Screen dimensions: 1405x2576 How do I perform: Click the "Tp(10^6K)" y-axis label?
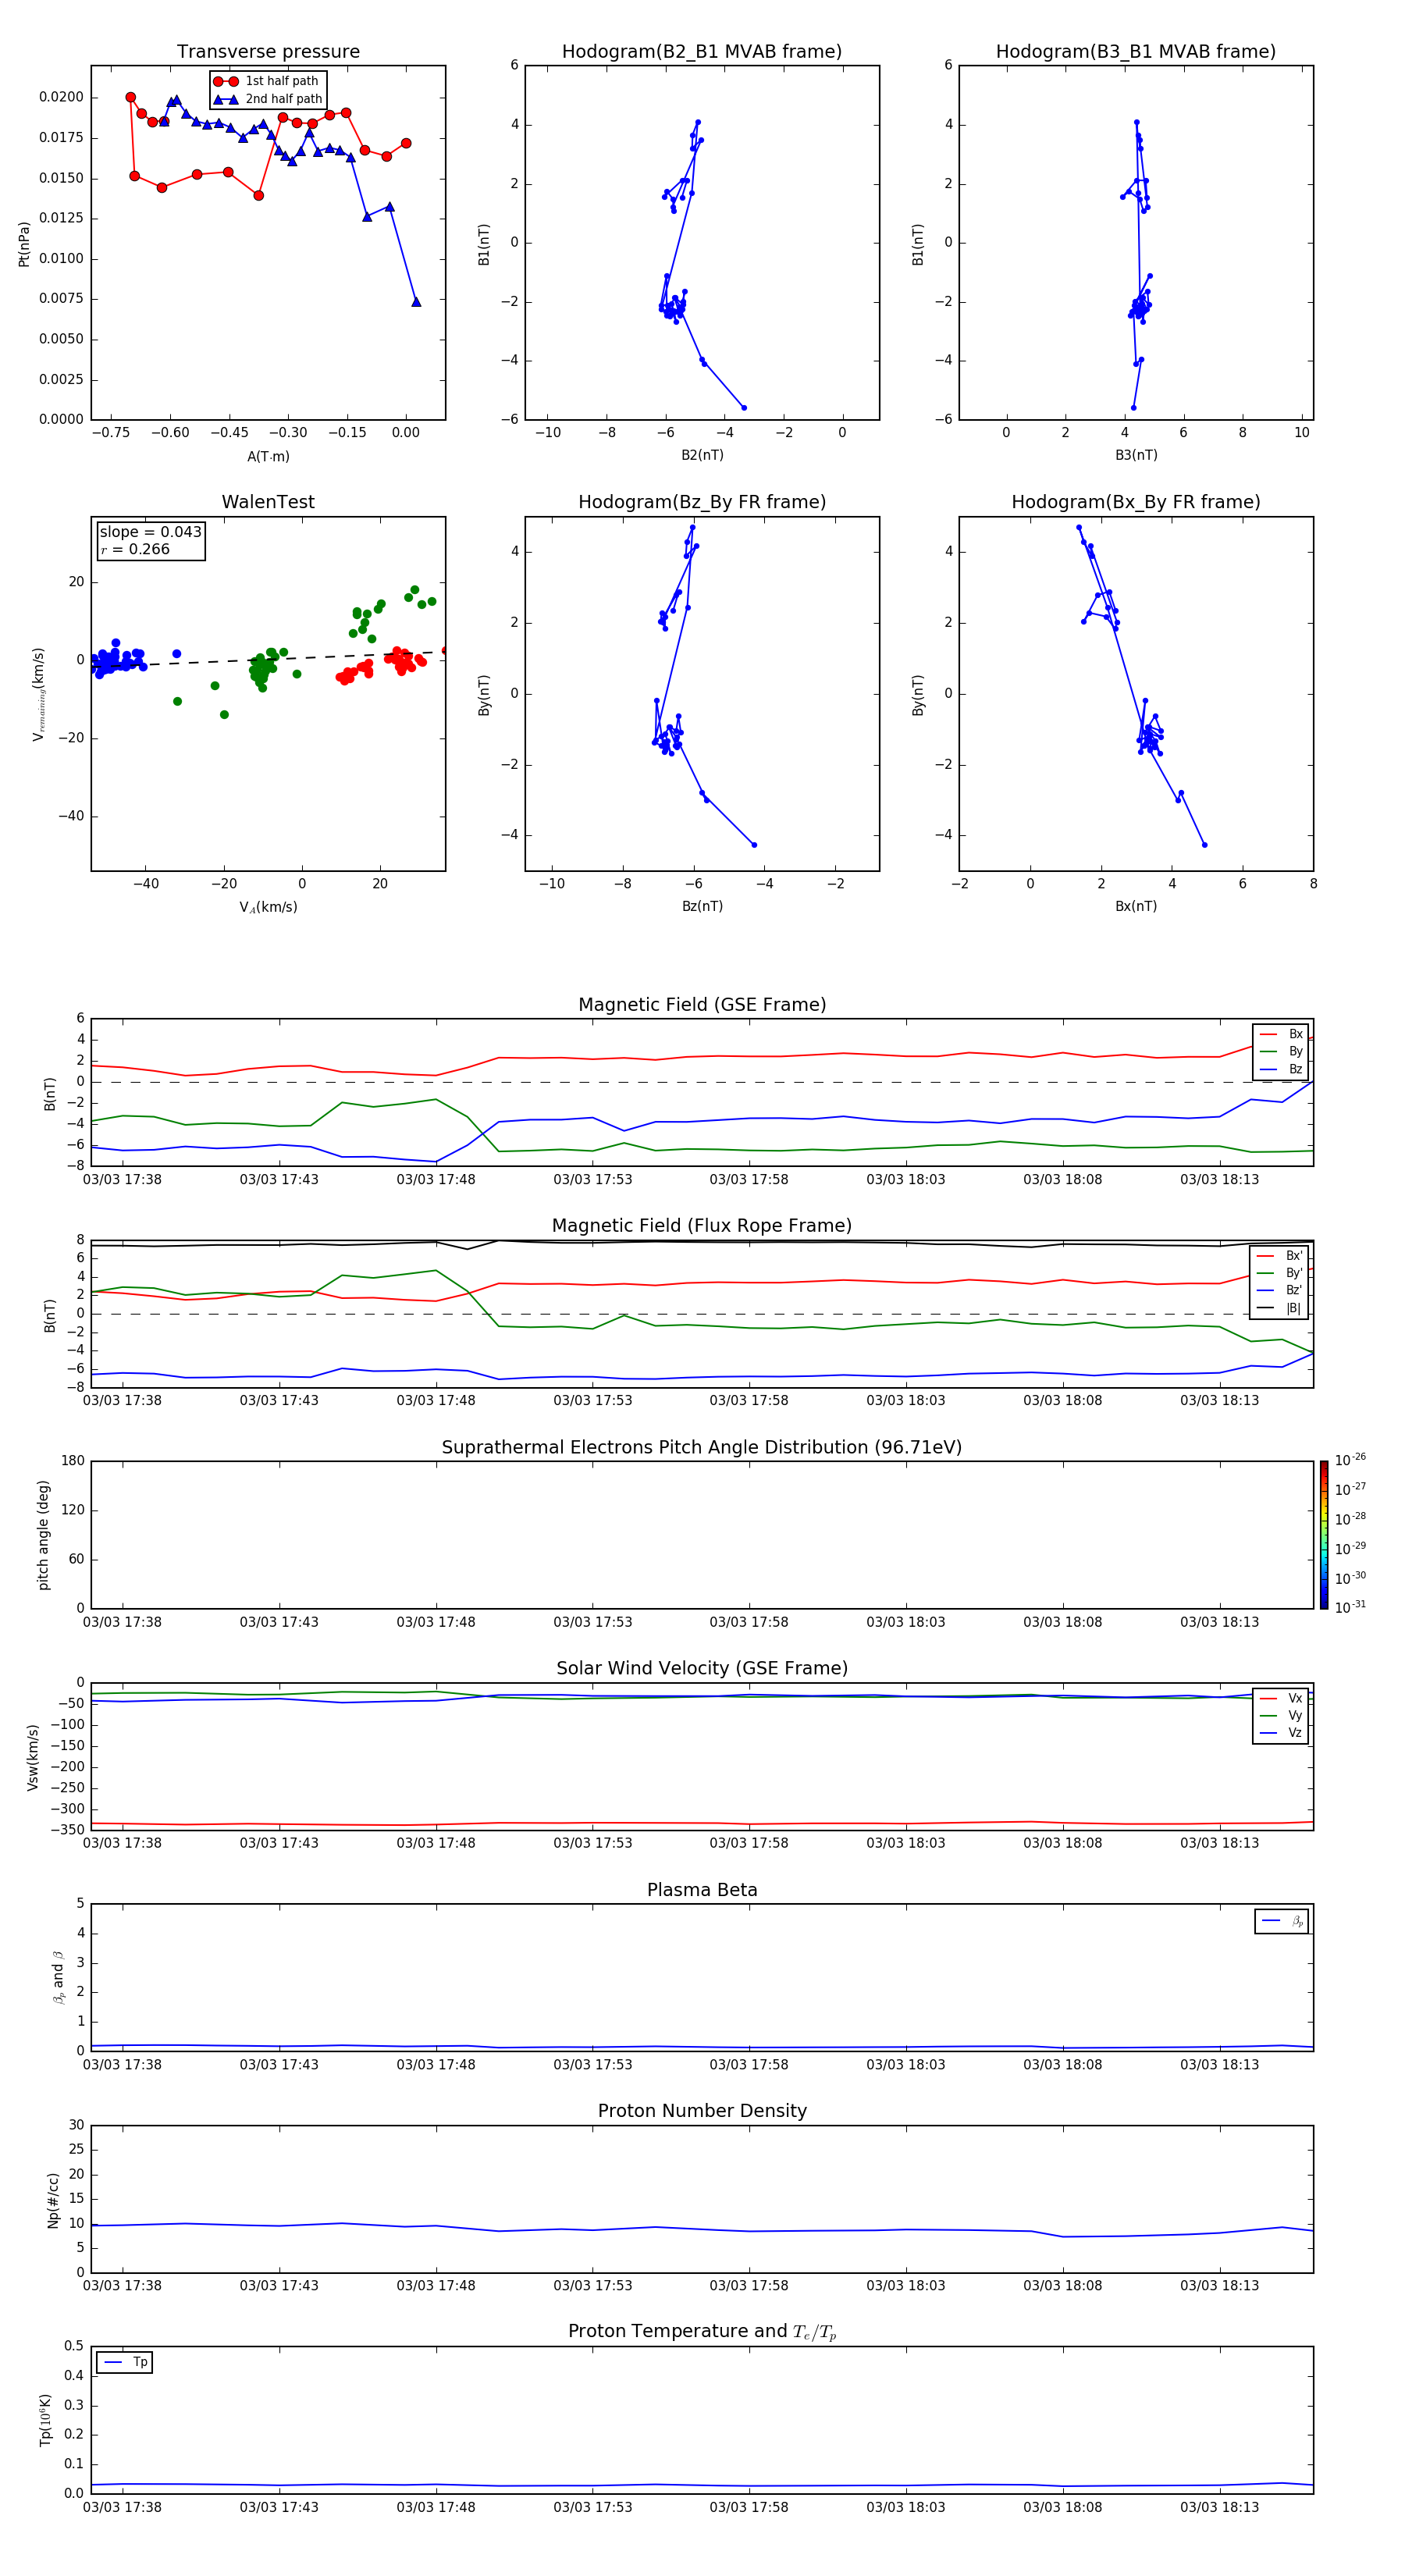click(45, 2421)
